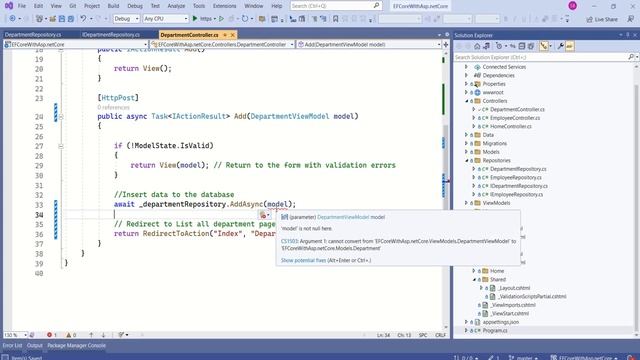Image resolution: width=640 pixels, height=360 pixels.
Task: Collapse the Repositories folder
Action: (x=467, y=160)
